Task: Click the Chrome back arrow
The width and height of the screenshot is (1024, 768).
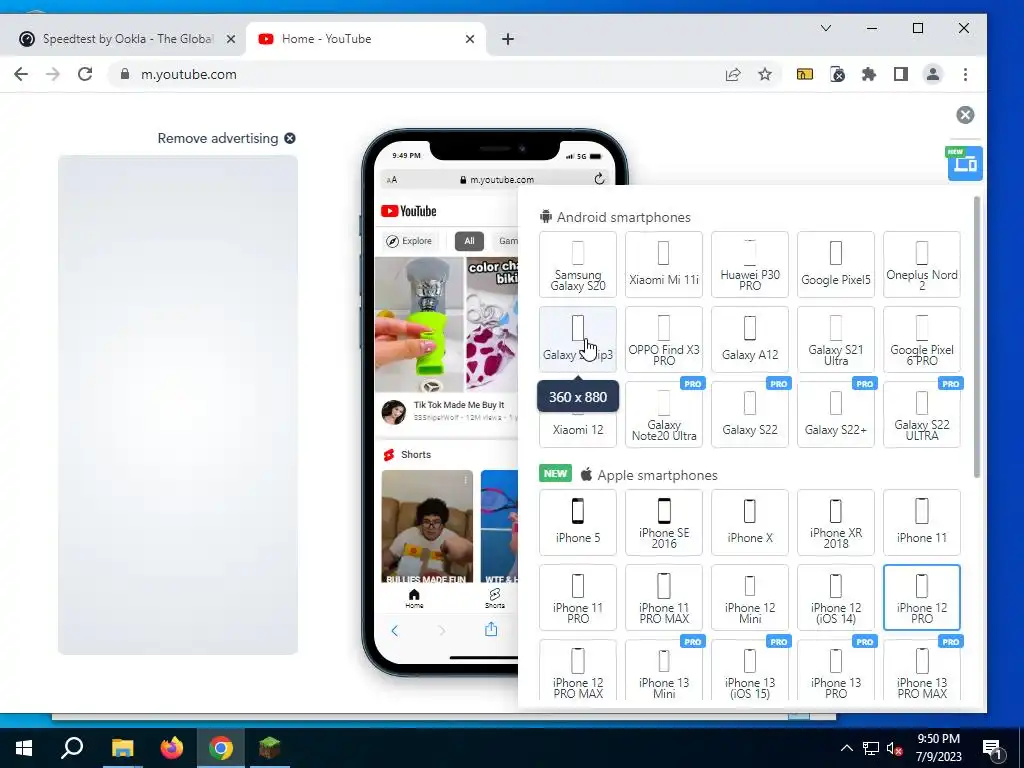Action: (21, 74)
